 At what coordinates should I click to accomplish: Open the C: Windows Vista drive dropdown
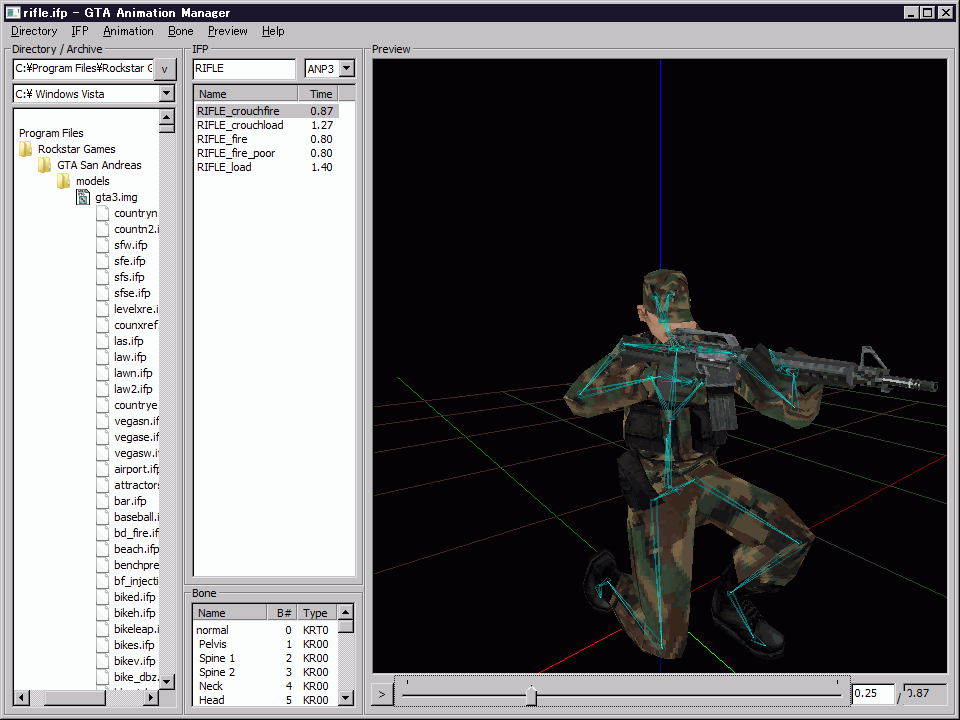point(167,94)
